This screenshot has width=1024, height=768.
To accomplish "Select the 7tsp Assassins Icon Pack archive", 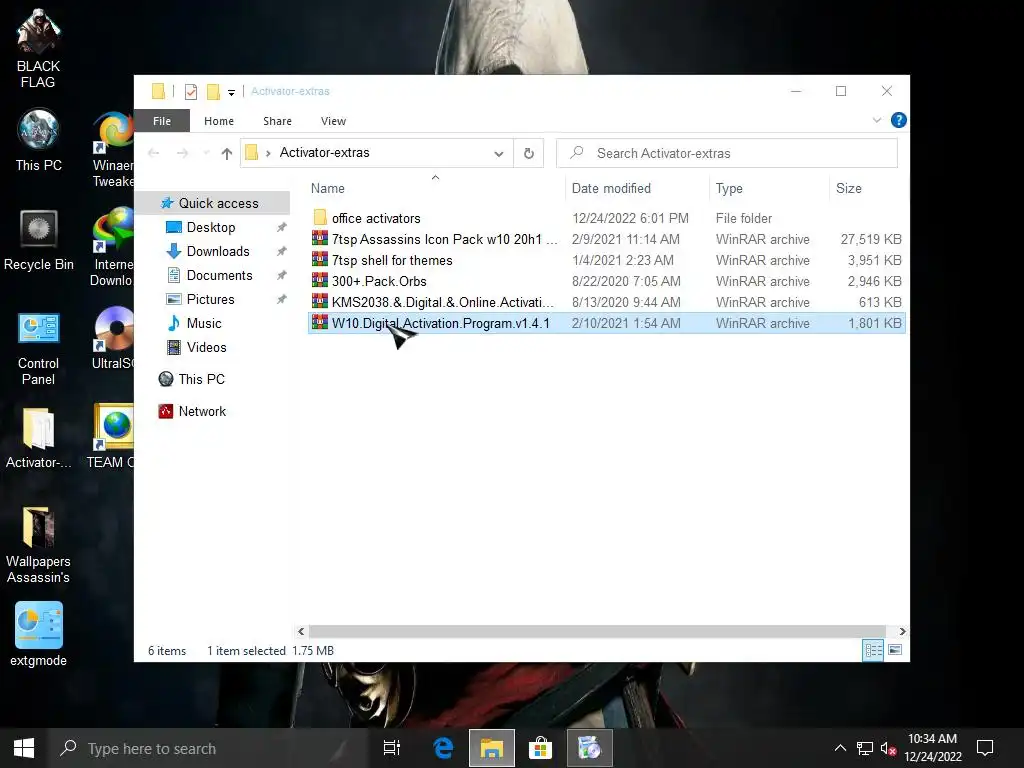I will tap(607, 239).
